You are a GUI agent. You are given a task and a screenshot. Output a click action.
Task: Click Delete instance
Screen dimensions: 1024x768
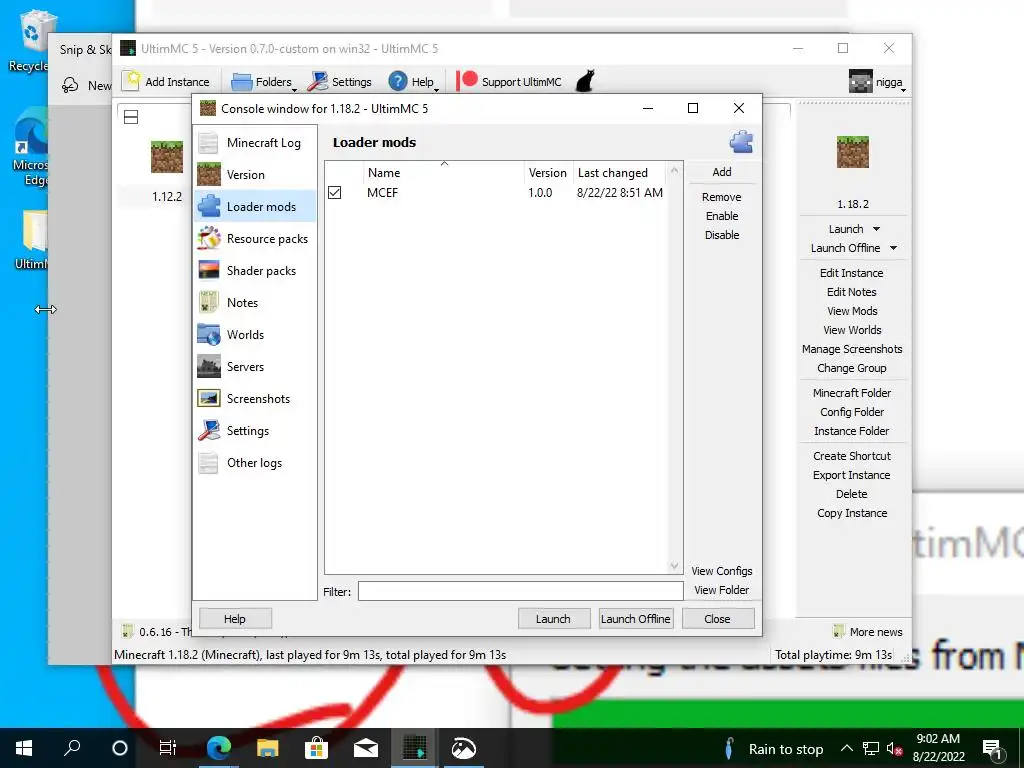coord(852,494)
